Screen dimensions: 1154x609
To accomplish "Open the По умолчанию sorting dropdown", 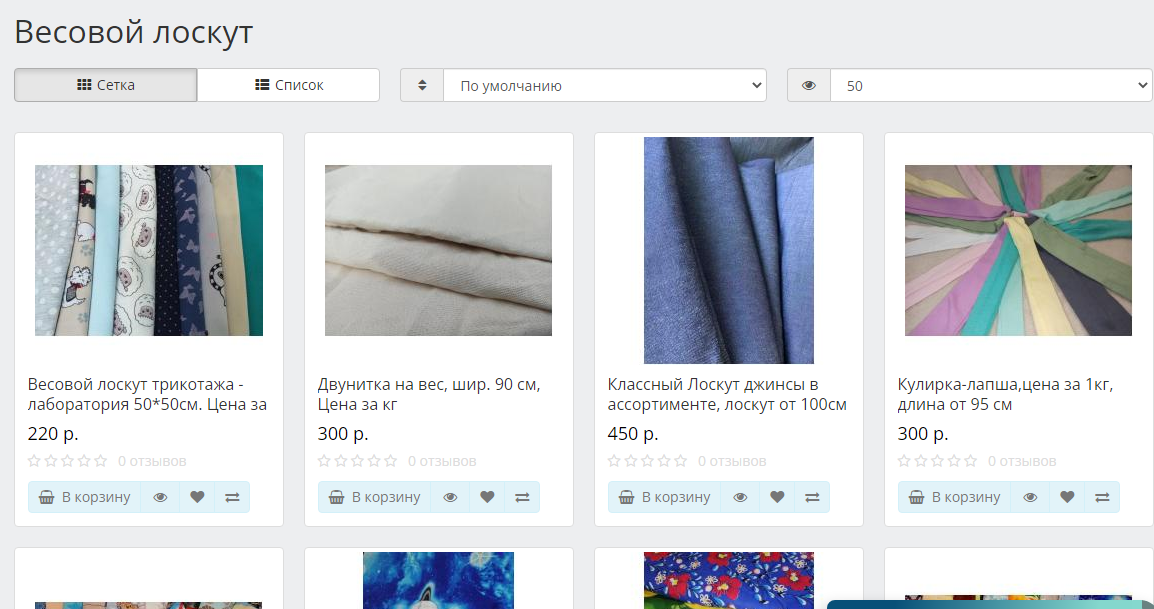I will [x=605, y=85].
